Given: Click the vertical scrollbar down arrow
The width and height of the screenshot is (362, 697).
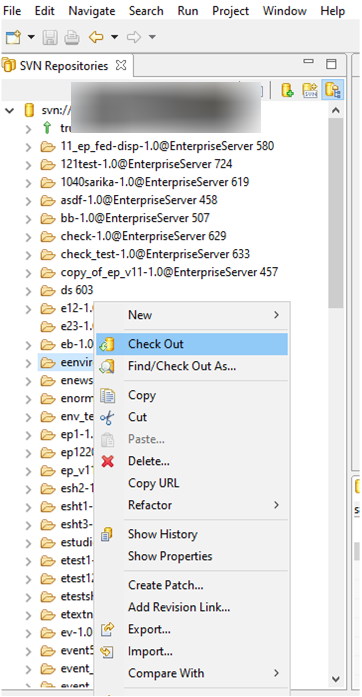Looking at the screenshot, I should tap(336, 679).
